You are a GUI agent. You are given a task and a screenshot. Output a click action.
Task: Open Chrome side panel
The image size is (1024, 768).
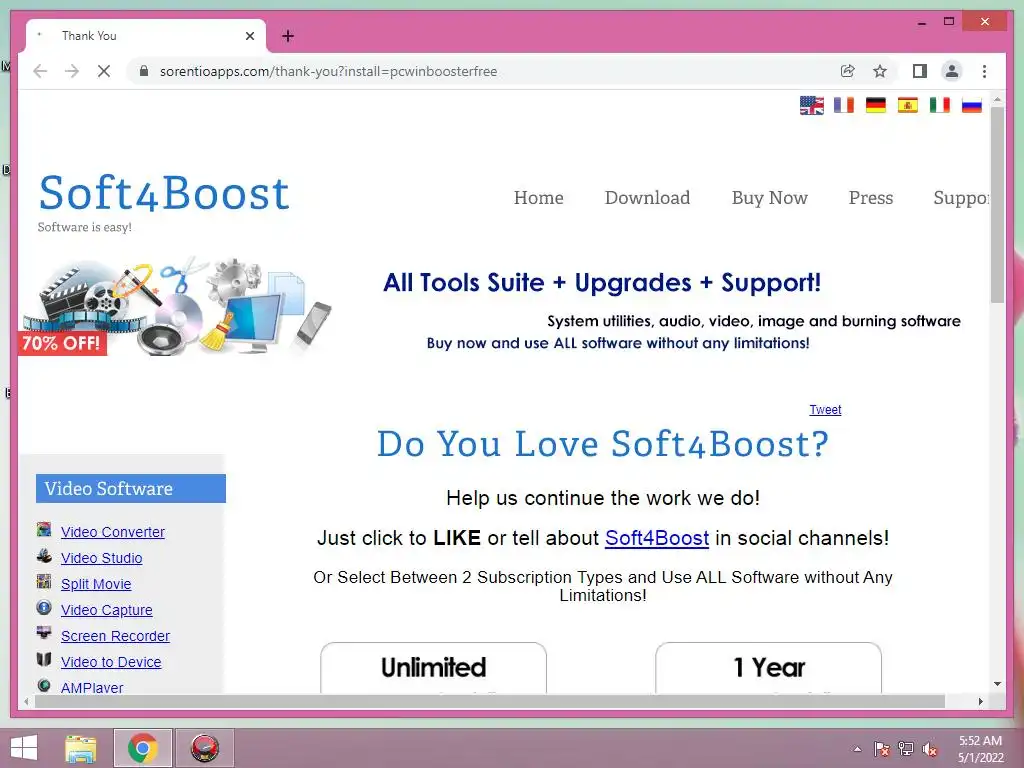click(920, 71)
